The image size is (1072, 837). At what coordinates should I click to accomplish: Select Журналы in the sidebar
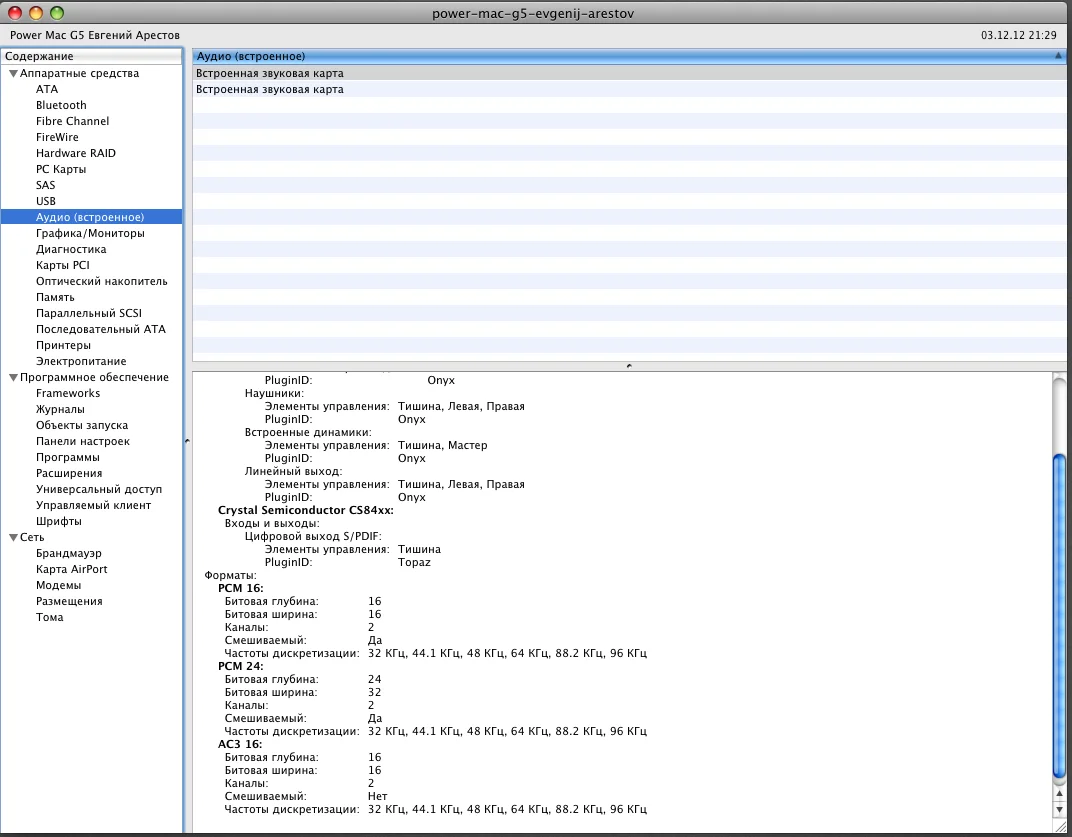(60, 409)
